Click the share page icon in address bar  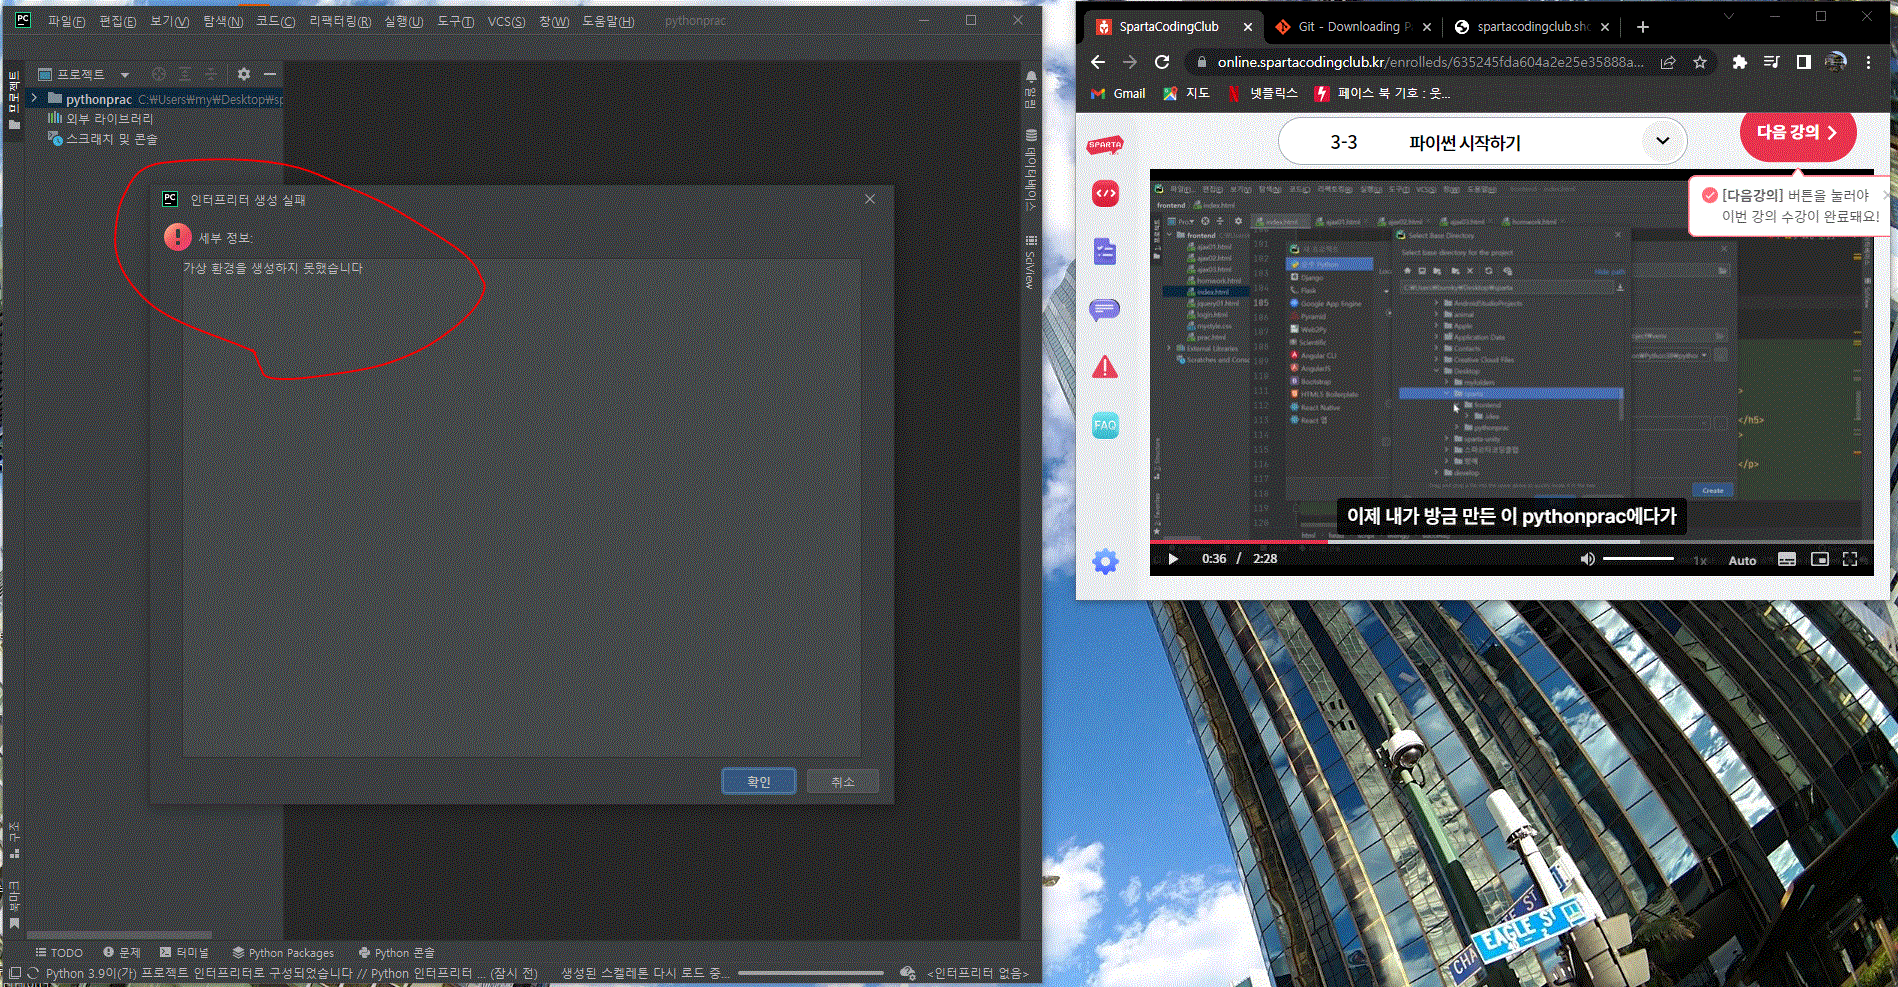[x=1668, y=62]
